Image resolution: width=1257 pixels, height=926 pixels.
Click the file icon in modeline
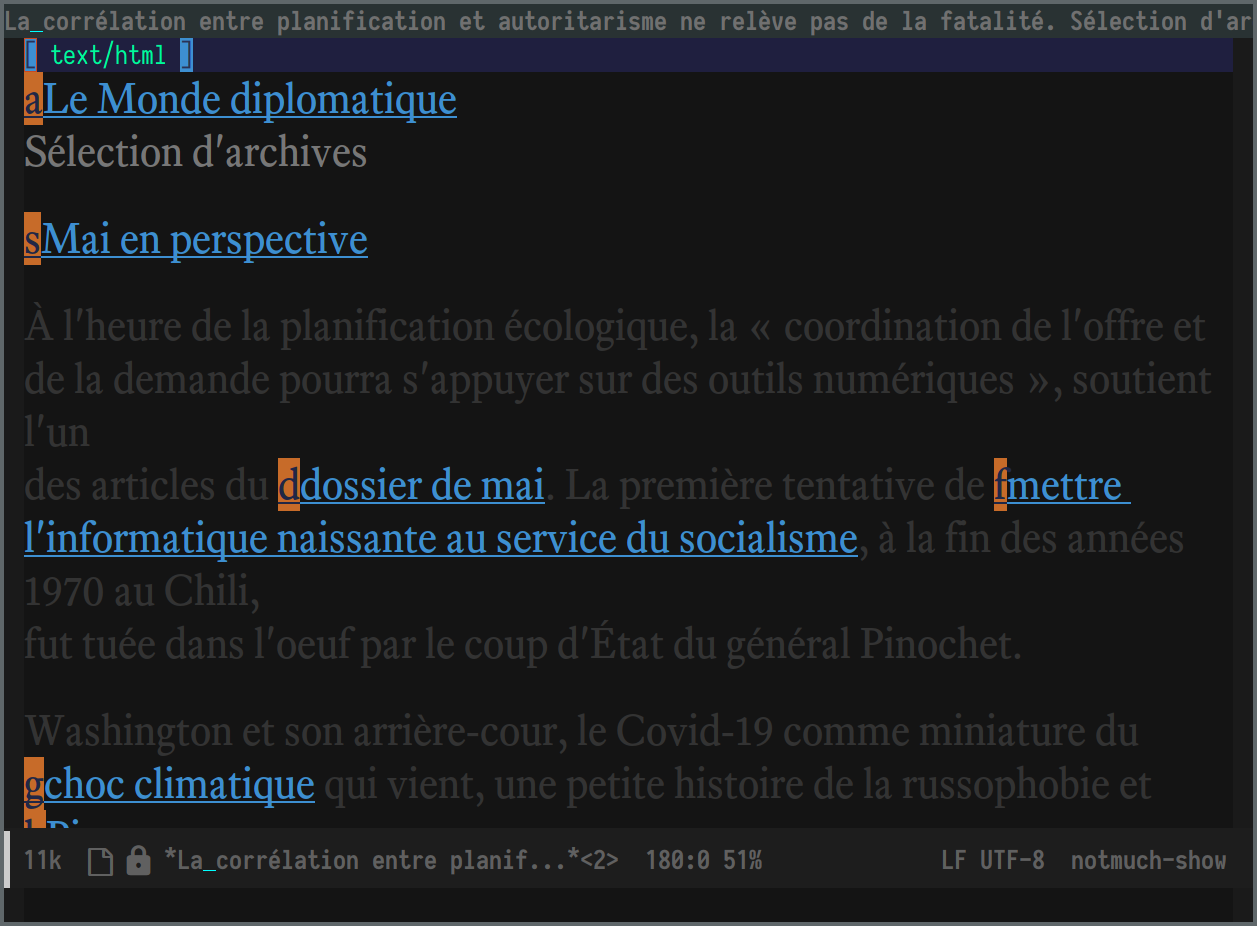tap(100, 861)
